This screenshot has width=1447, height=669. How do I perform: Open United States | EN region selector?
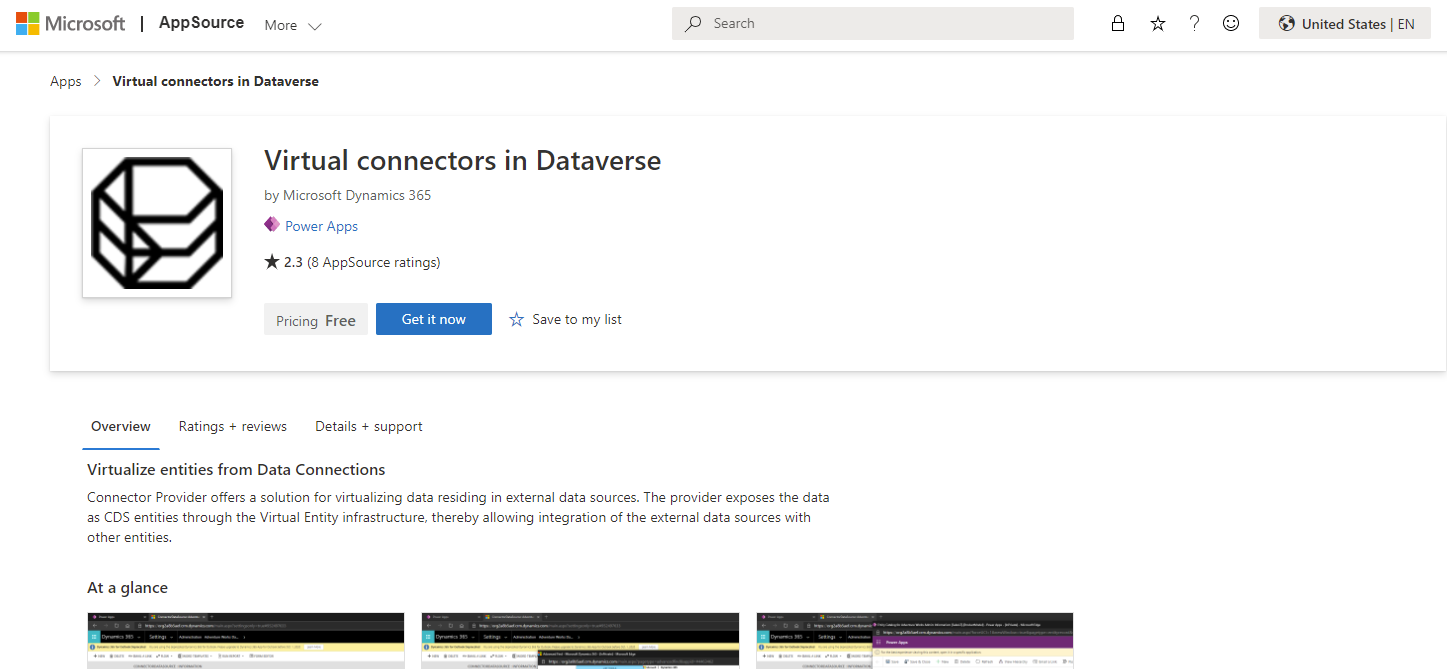point(1345,23)
